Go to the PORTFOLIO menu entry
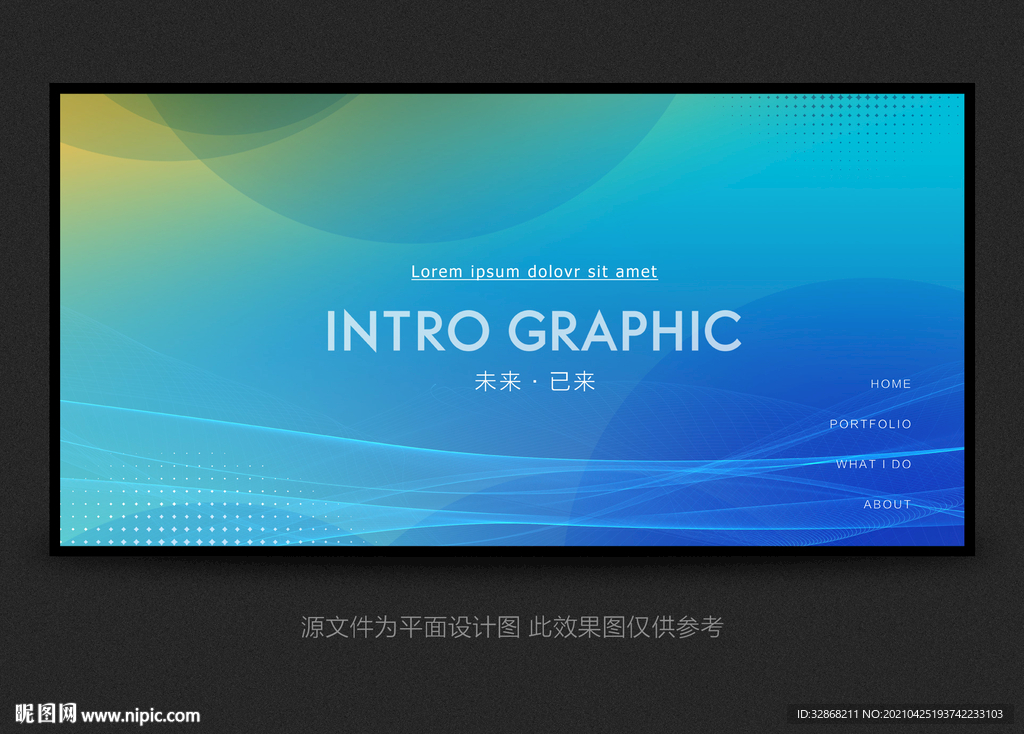The width and height of the screenshot is (1024, 734). (x=870, y=424)
